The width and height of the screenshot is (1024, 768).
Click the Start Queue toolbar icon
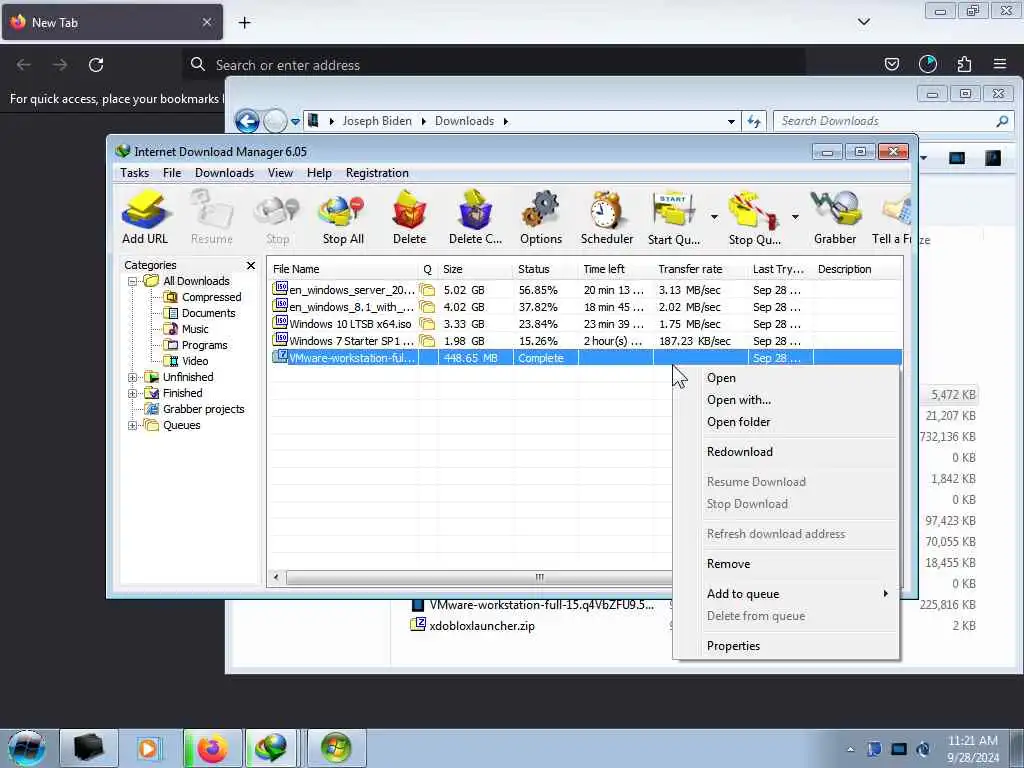click(x=673, y=217)
